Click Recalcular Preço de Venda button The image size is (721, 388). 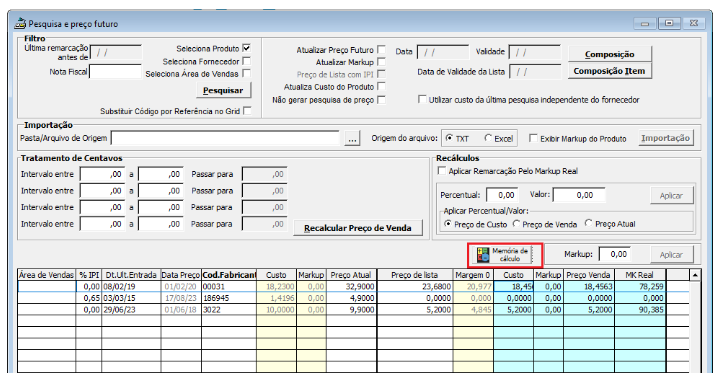tap(358, 228)
